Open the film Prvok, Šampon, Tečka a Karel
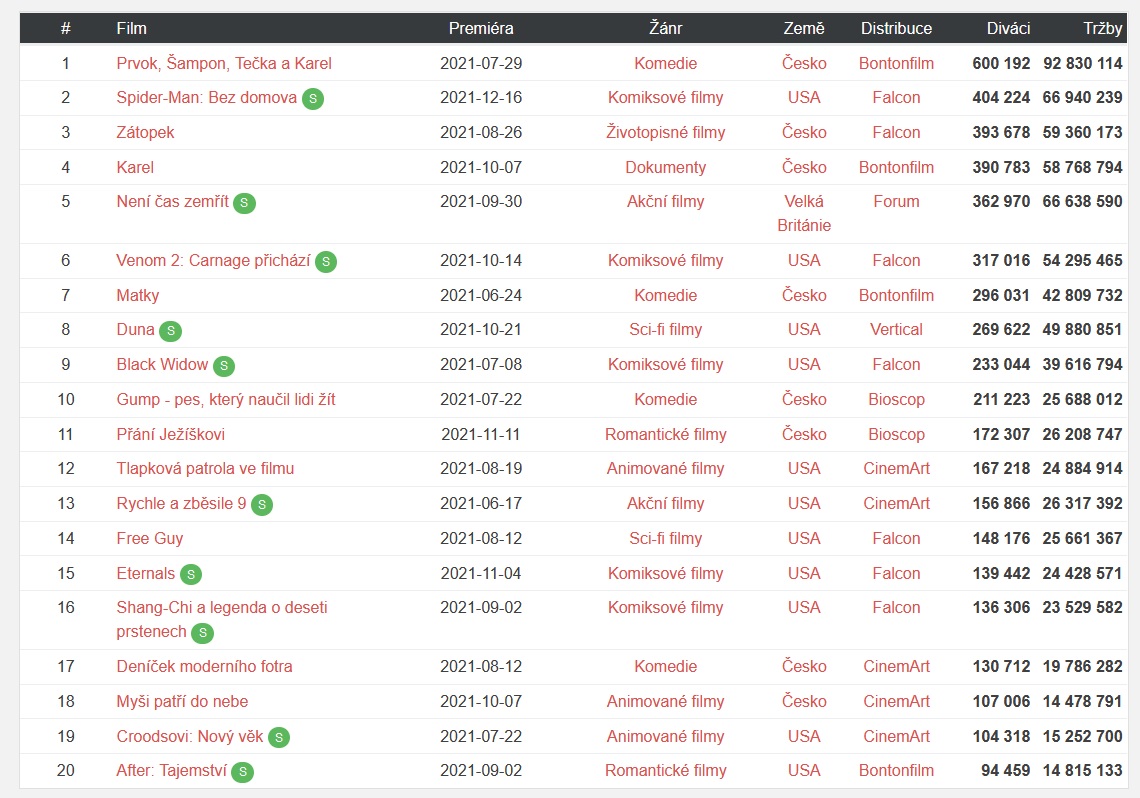This screenshot has height=798, width=1140. click(224, 63)
